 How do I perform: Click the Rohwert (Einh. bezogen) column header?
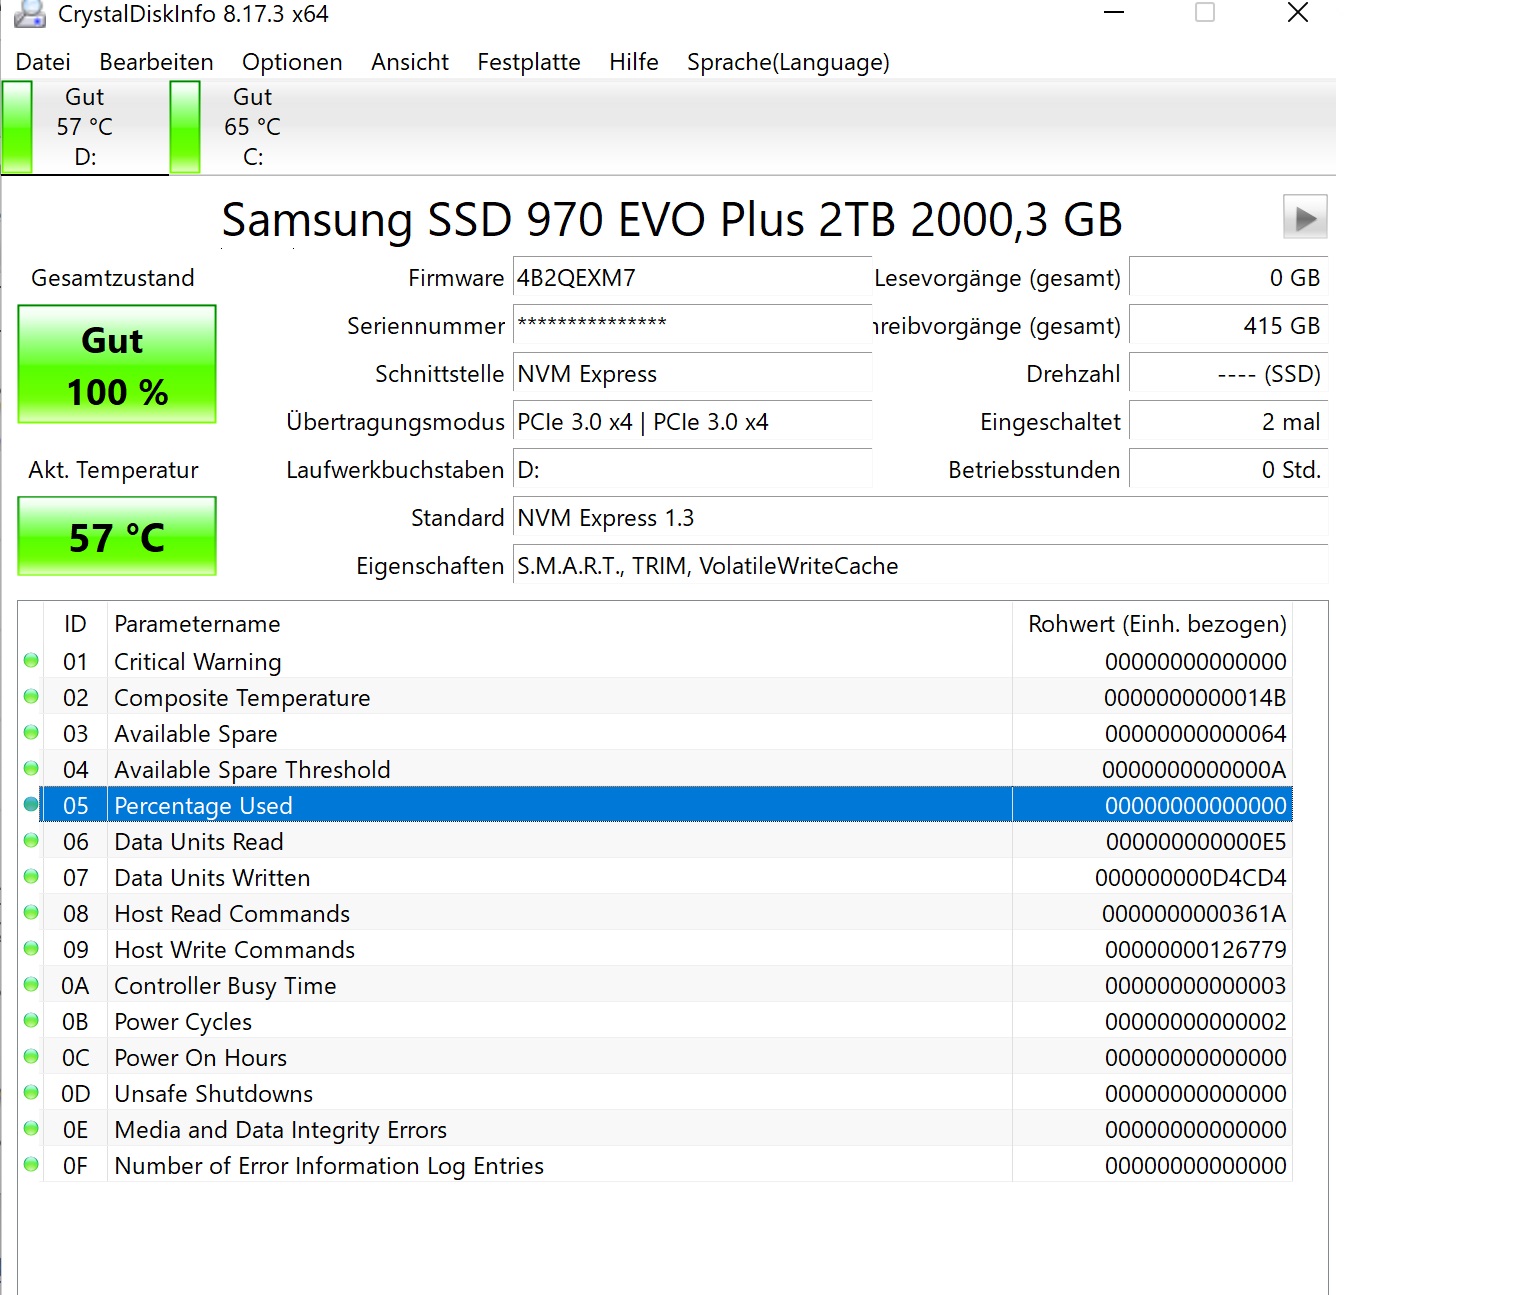coord(1153,624)
